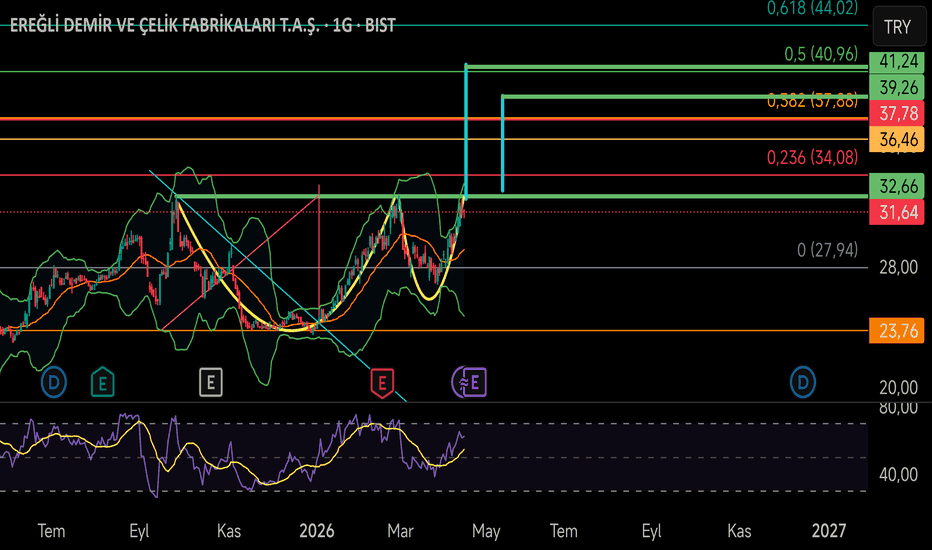Click the 2027 label on time axis
932x550 pixels.
point(829,531)
